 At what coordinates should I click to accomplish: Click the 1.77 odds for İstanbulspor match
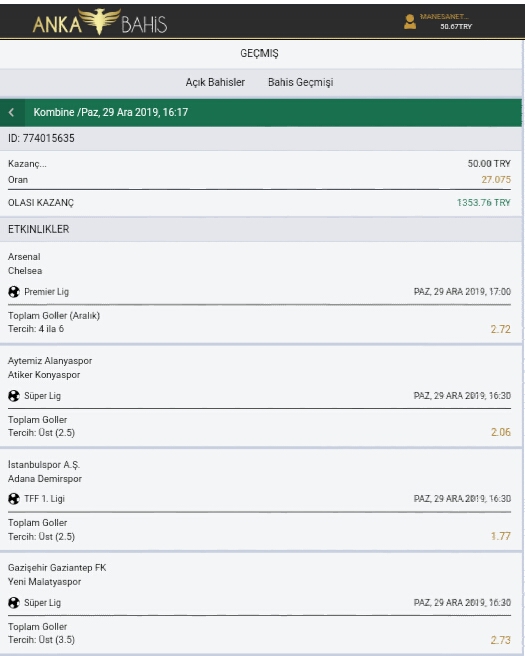tap(501, 536)
